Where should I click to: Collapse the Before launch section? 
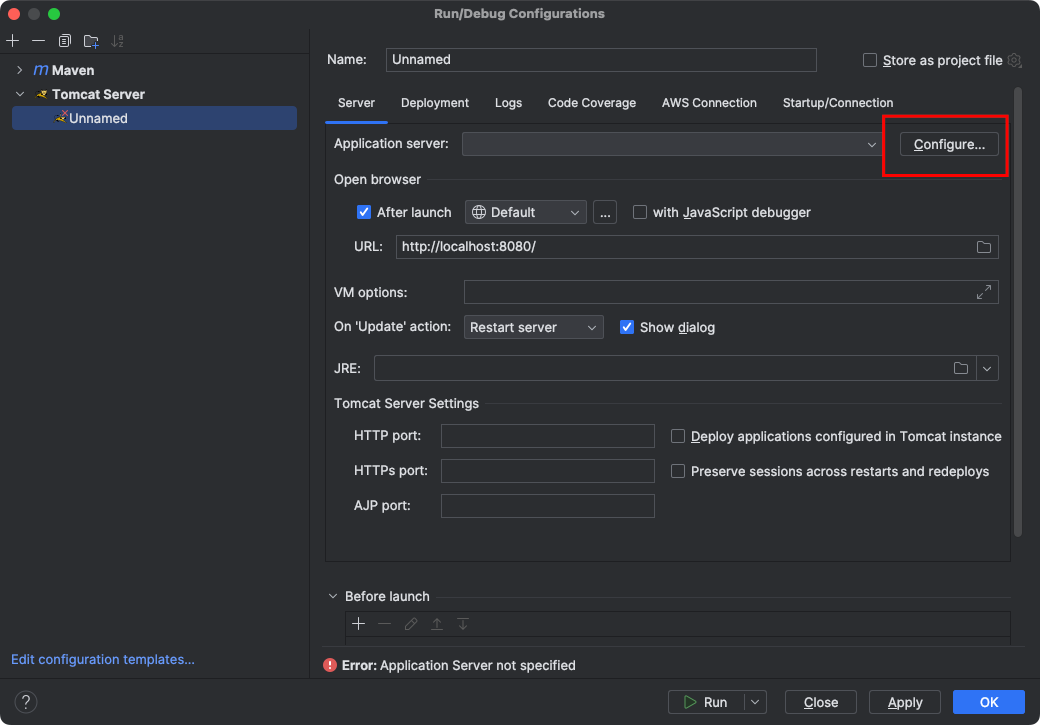tap(333, 596)
